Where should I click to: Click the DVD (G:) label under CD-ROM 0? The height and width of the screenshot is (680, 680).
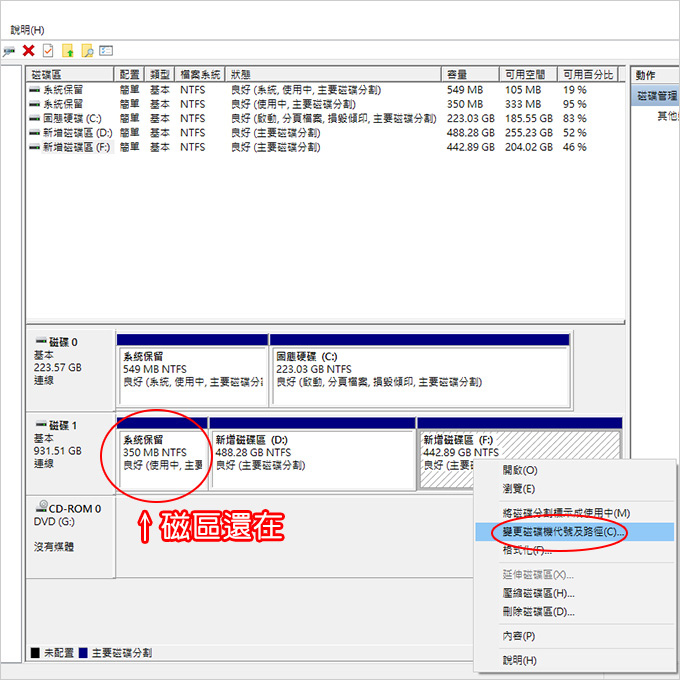(54, 522)
